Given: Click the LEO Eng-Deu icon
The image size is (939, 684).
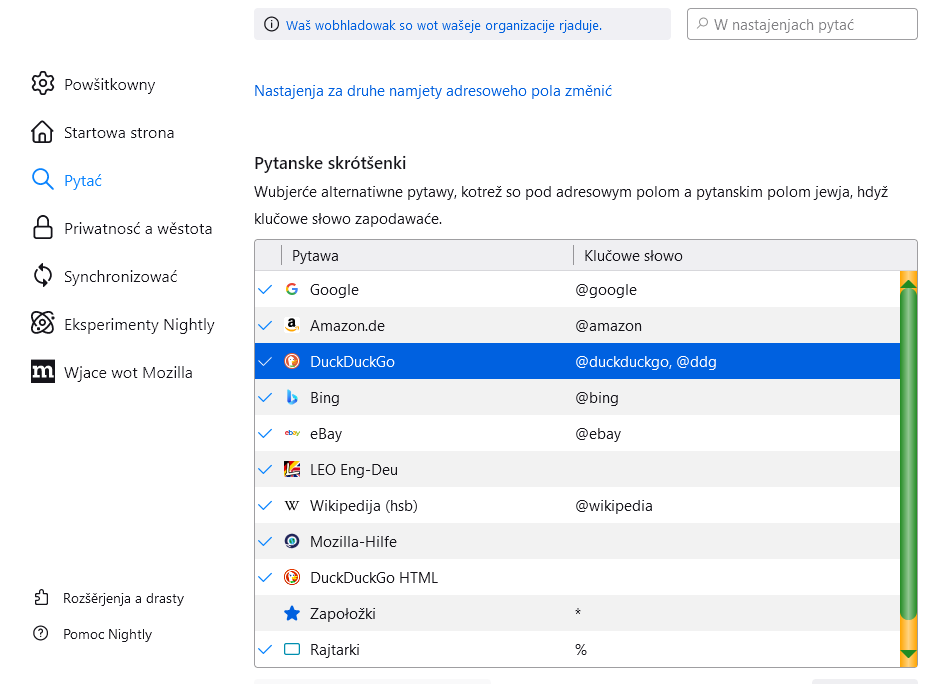Looking at the screenshot, I should 292,470.
